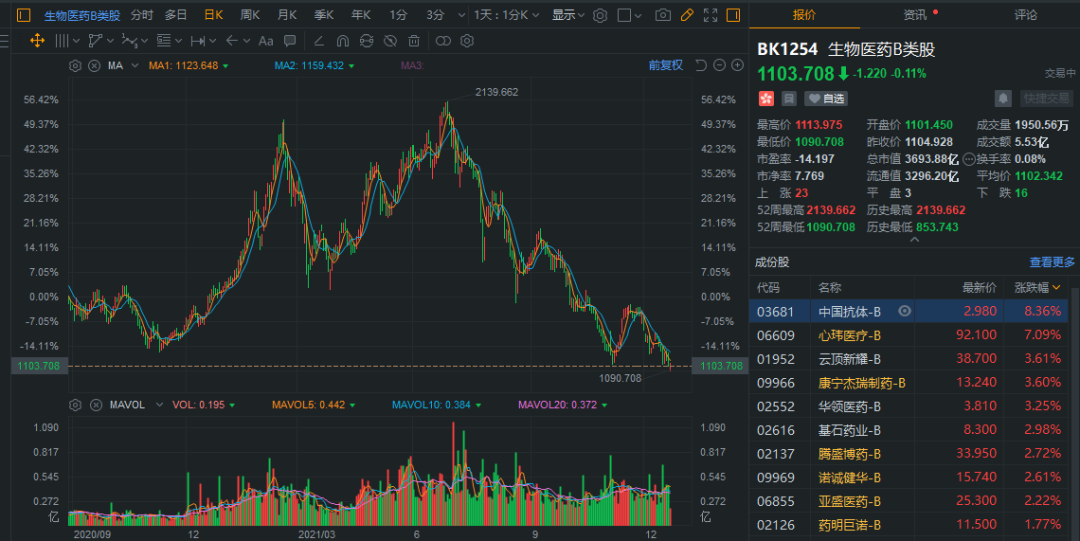Viewport: 1080px width, 541px height.
Task: Click the 快捷交易 quick trade button
Action: tap(1046, 99)
